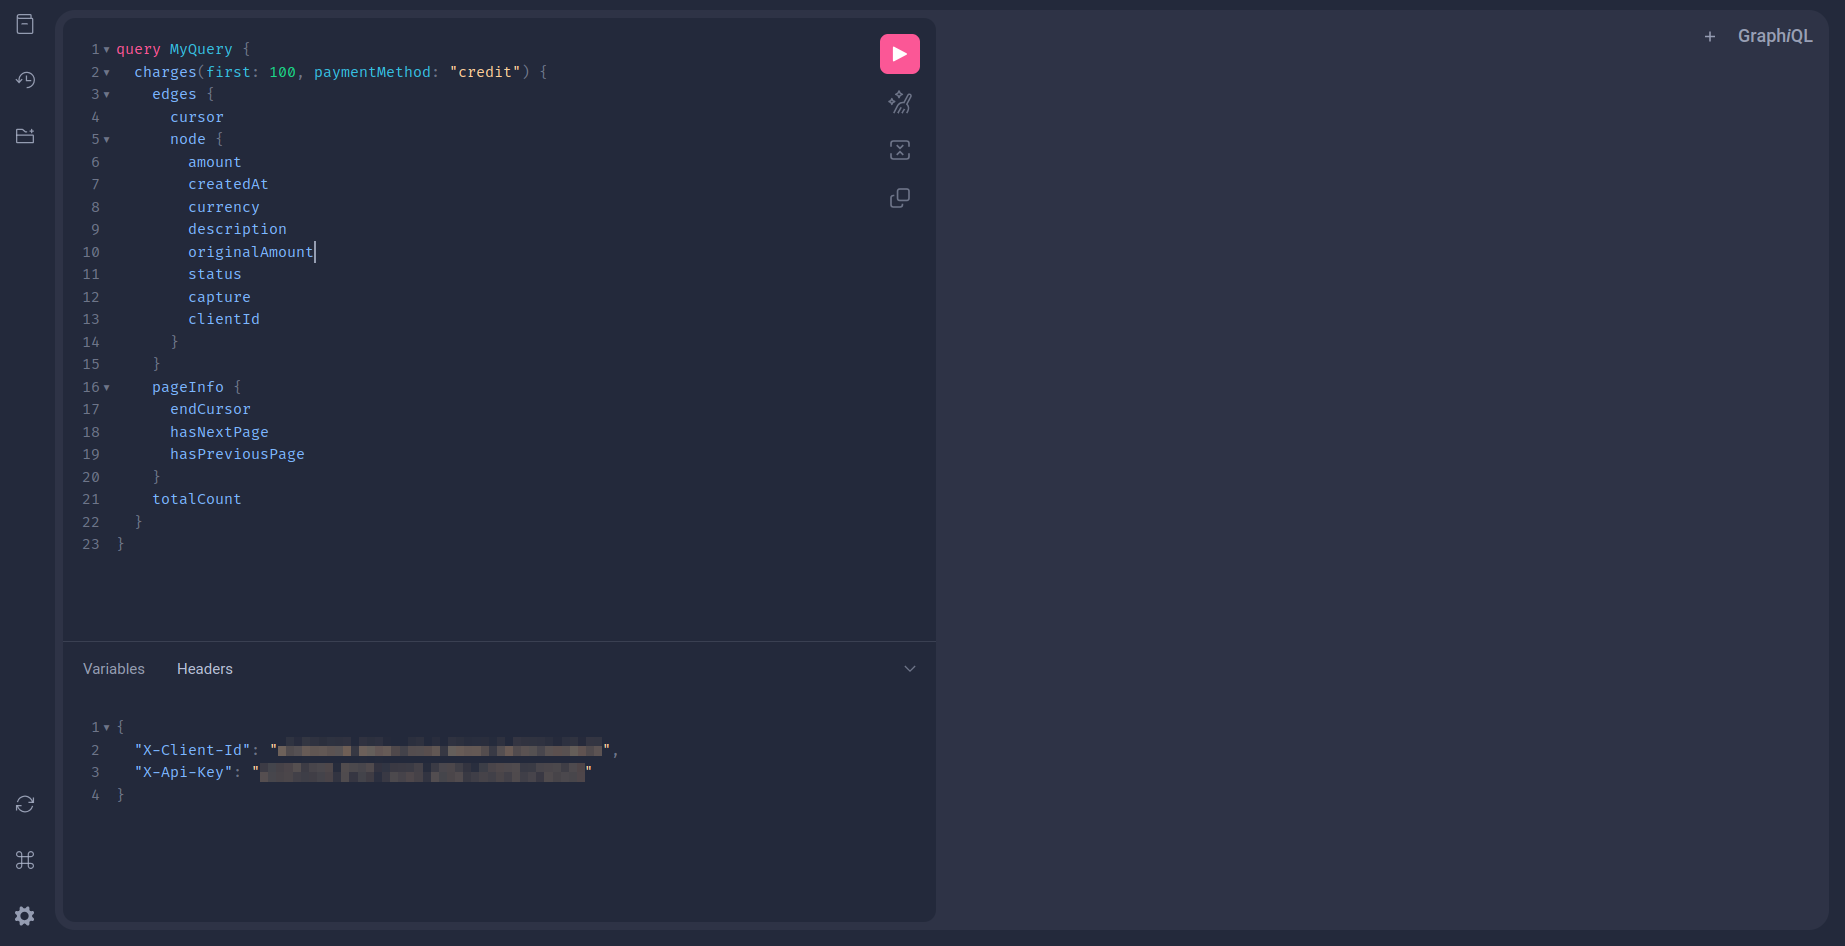Click the paymentMethod argument name
The height and width of the screenshot is (946, 1845).
tap(372, 72)
